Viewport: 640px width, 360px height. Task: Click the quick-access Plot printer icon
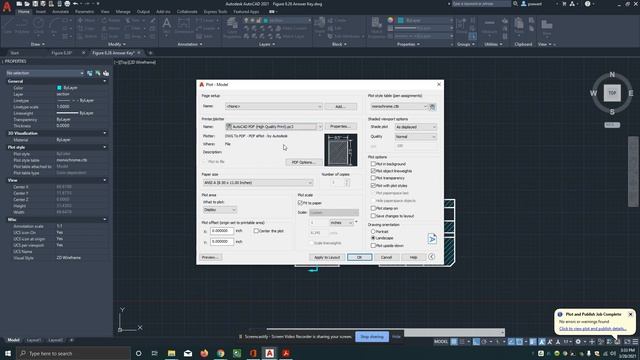tap(67, 4)
